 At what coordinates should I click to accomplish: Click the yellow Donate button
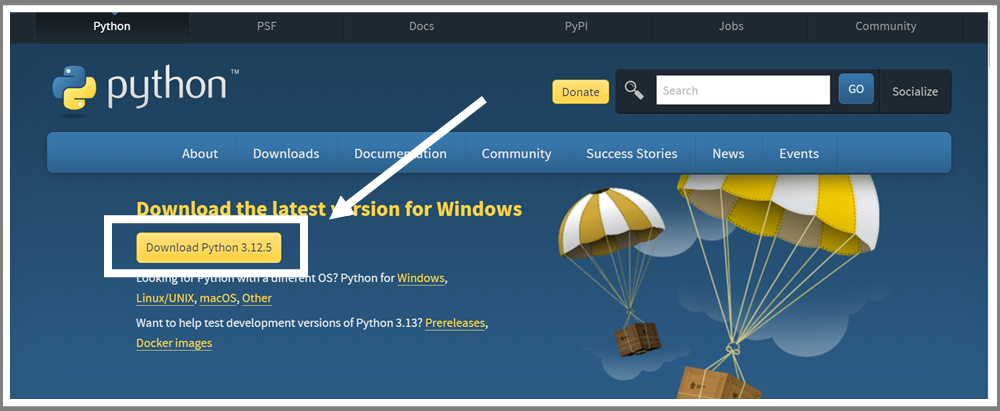580,92
